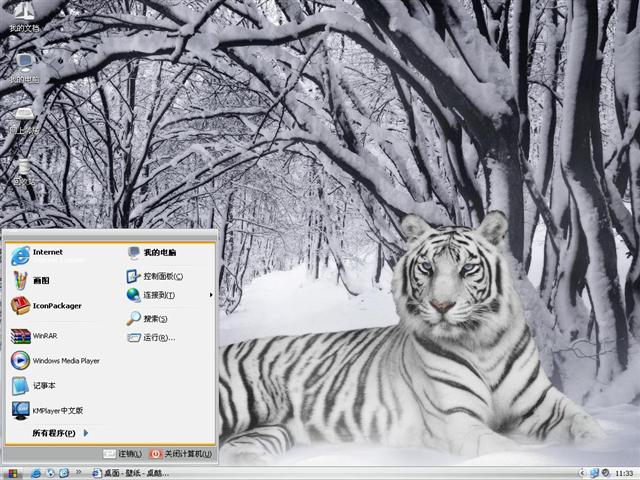Click the Windows Start button on taskbar
Image resolution: width=640 pixels, height=480 pixels.
(12, 473)
